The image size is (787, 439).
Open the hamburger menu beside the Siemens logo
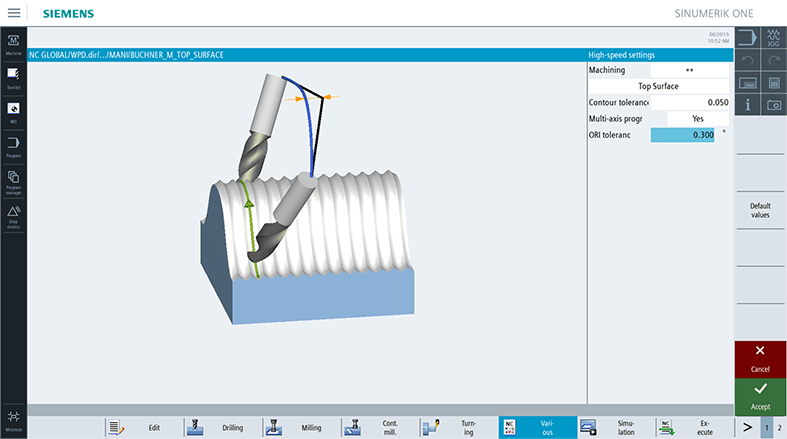14,13
